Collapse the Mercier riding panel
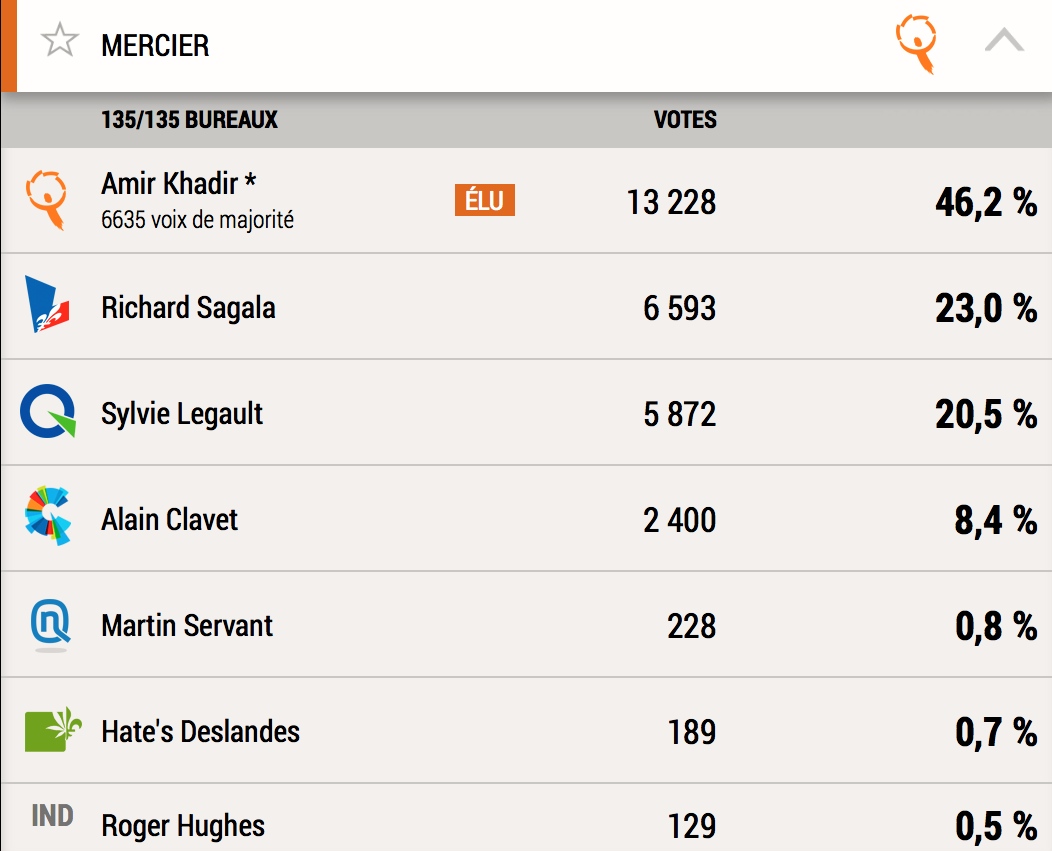Screen dimensions: 1052x851 click(x=1004, y=41)
